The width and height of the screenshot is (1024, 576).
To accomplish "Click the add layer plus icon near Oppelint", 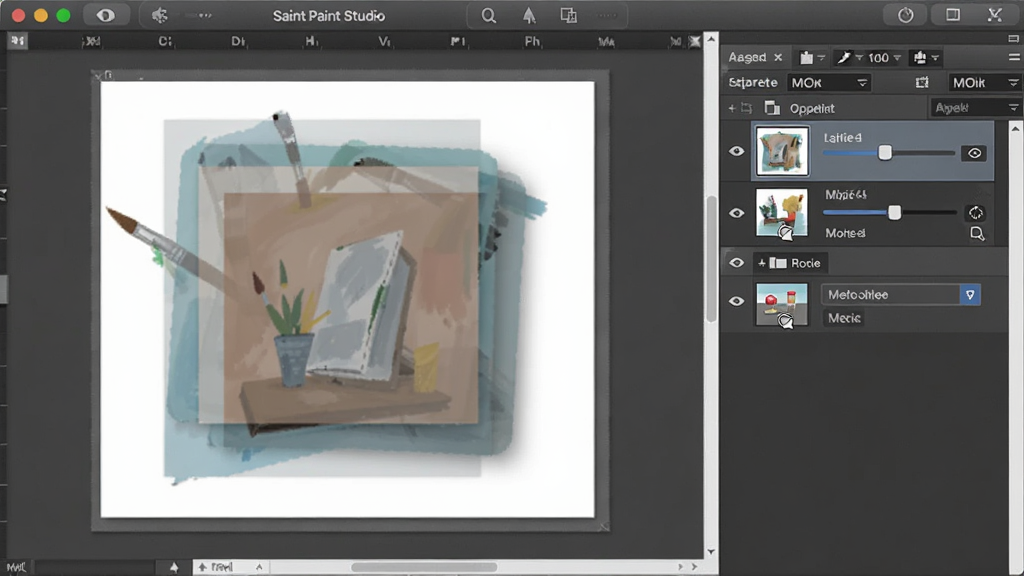I will (731, 108).
